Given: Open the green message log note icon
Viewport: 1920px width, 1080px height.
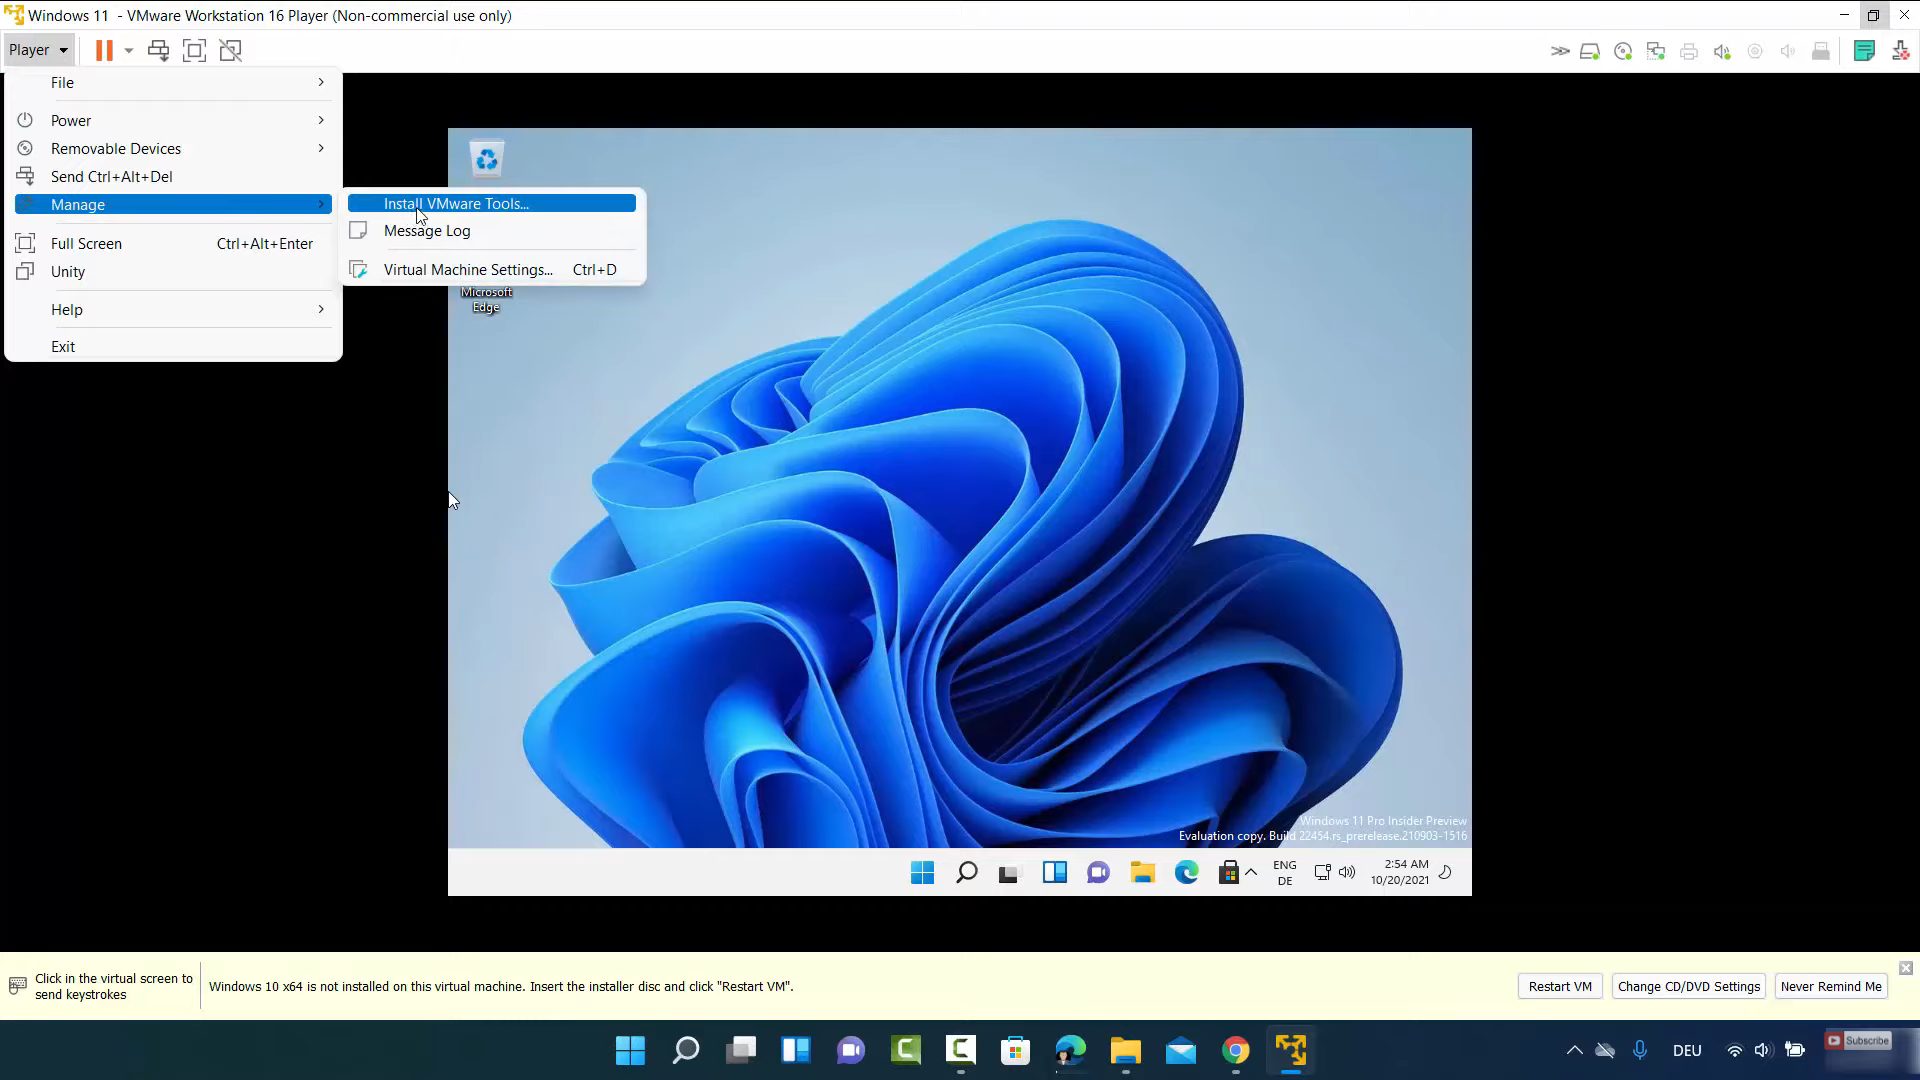Looking at the screenshot, I should tap(1864, 51).
